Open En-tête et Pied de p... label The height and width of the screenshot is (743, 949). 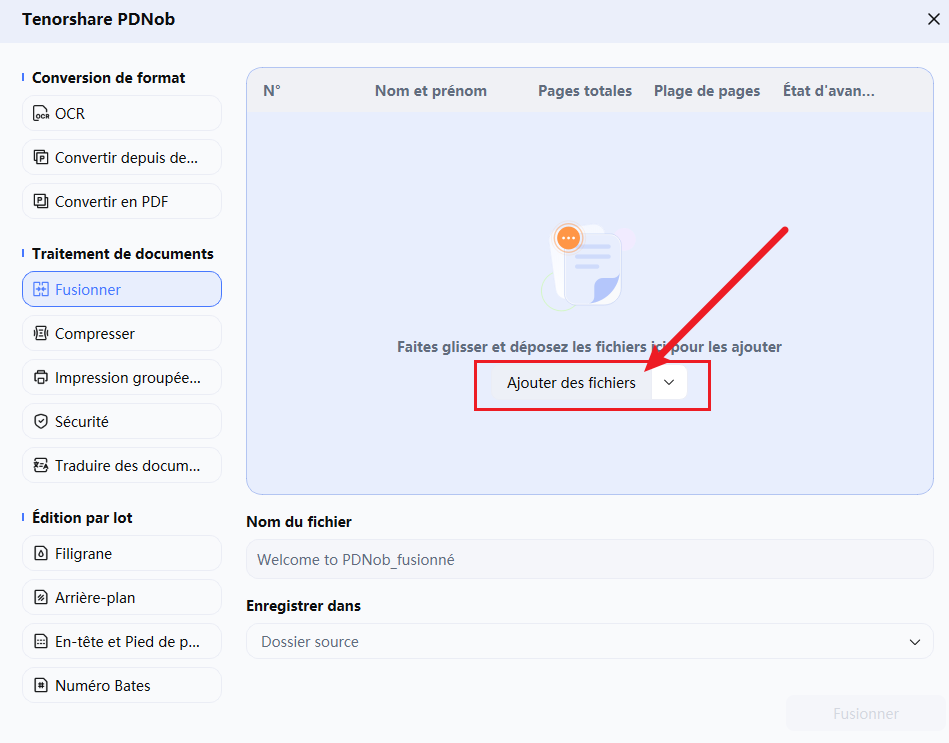pos(127,642)
